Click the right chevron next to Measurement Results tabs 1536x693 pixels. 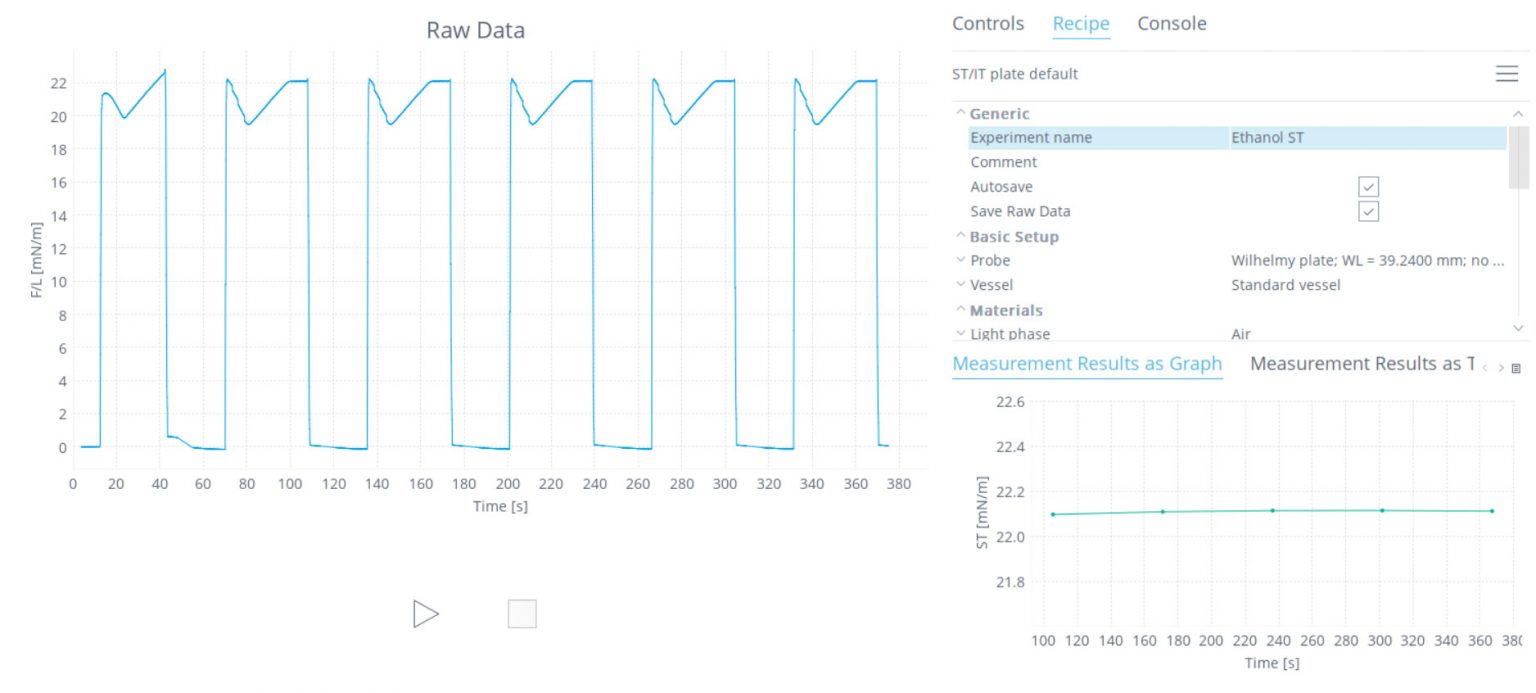pos(1500,369)
